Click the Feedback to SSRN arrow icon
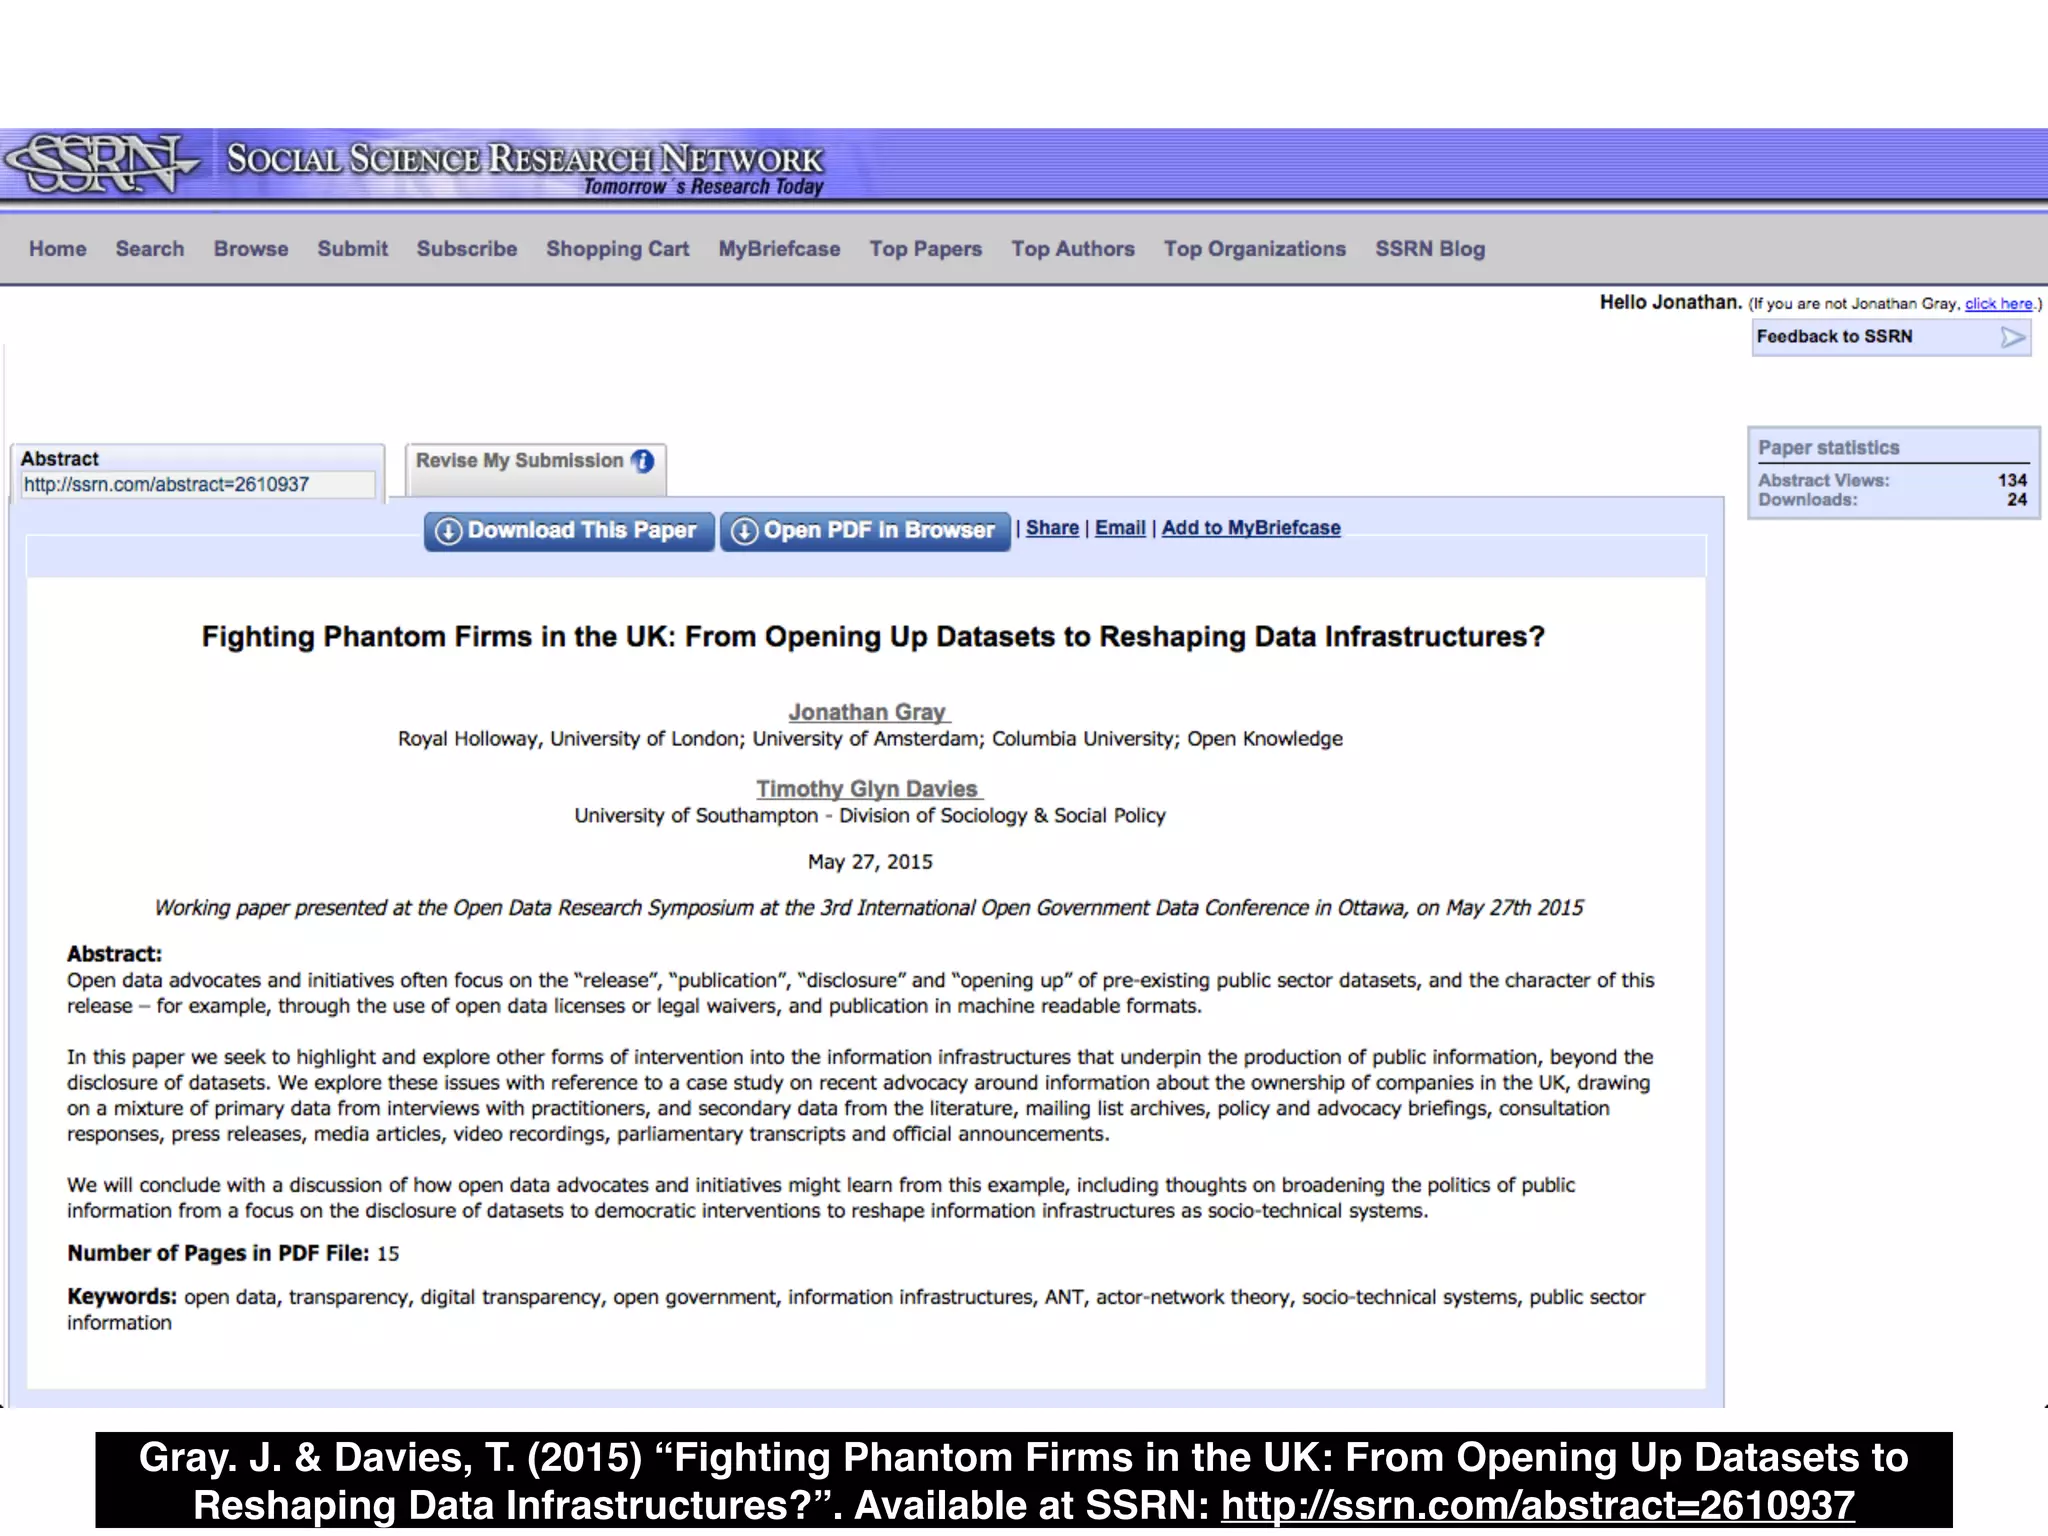The image size is (2048, 1536). coord(2013,337)
